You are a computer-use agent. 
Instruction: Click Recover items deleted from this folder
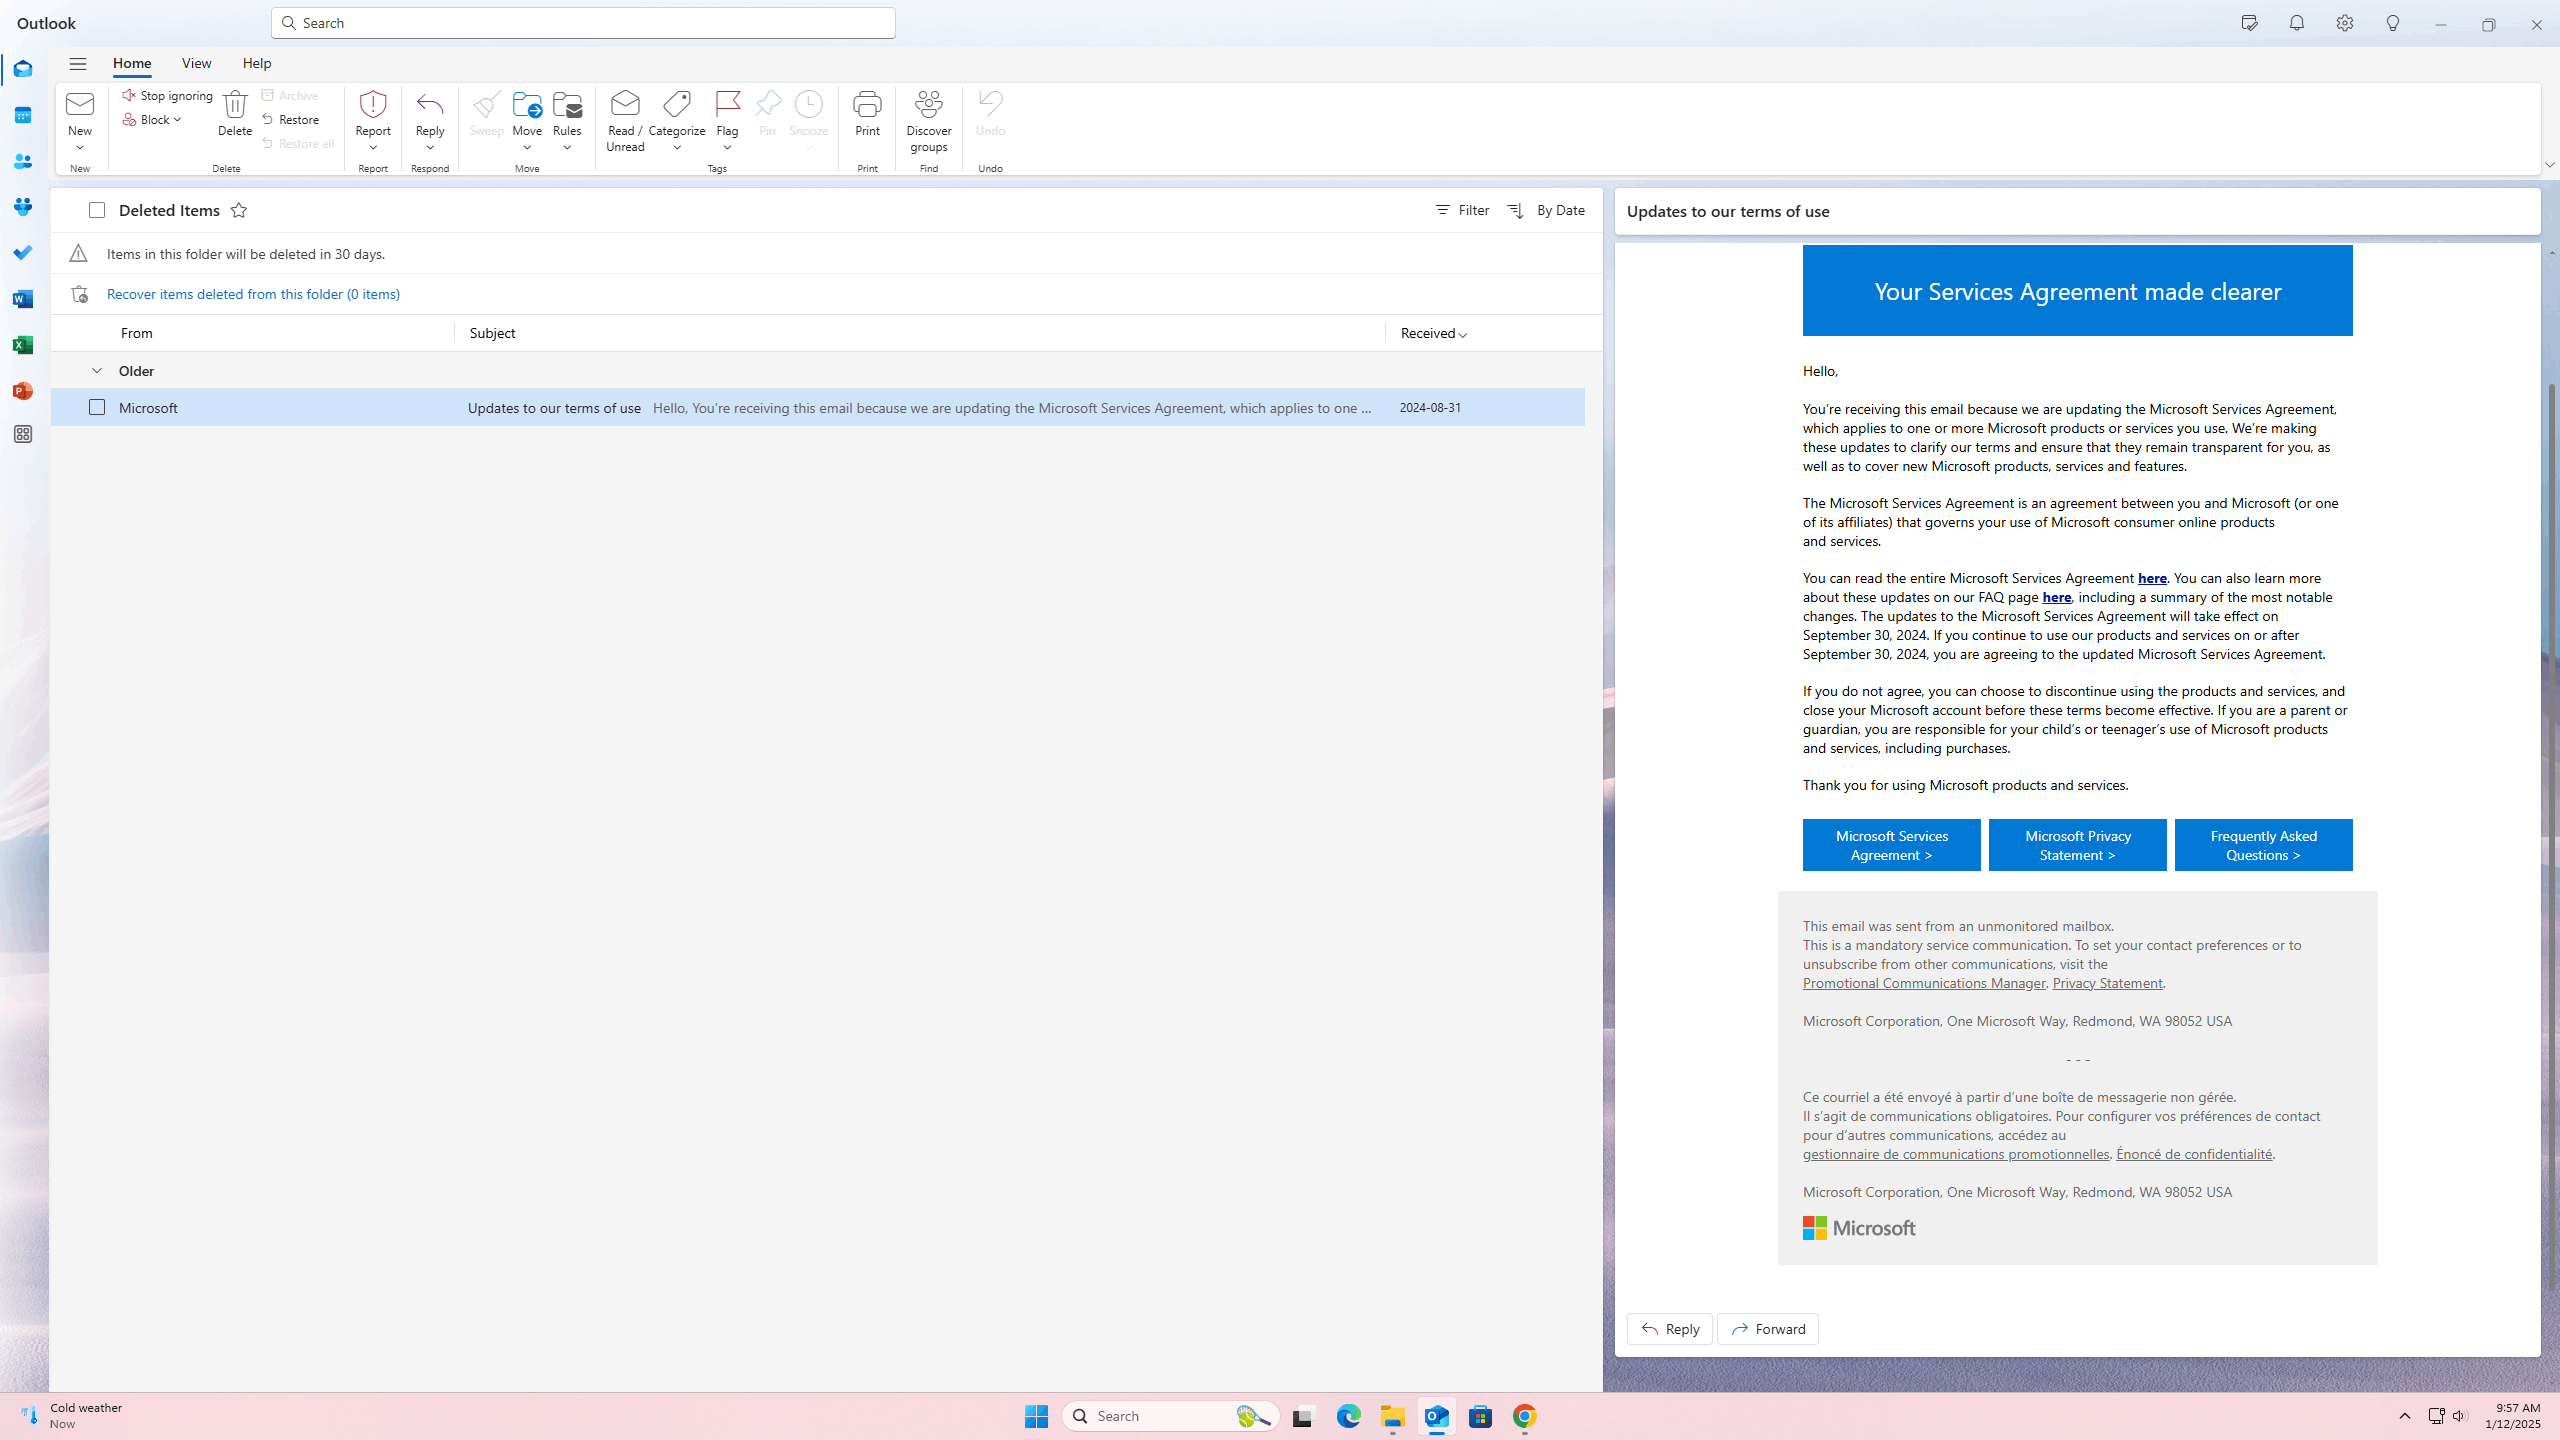[253, 294]
